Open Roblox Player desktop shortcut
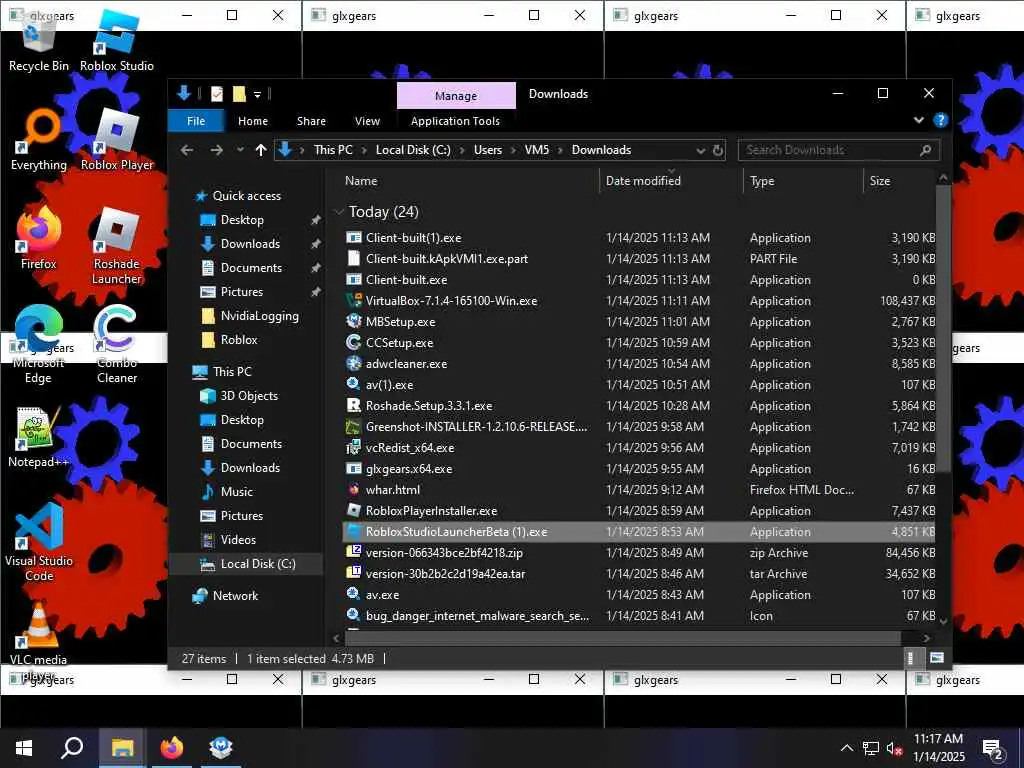Screen dimensions: 1024x768 (117, 140)
